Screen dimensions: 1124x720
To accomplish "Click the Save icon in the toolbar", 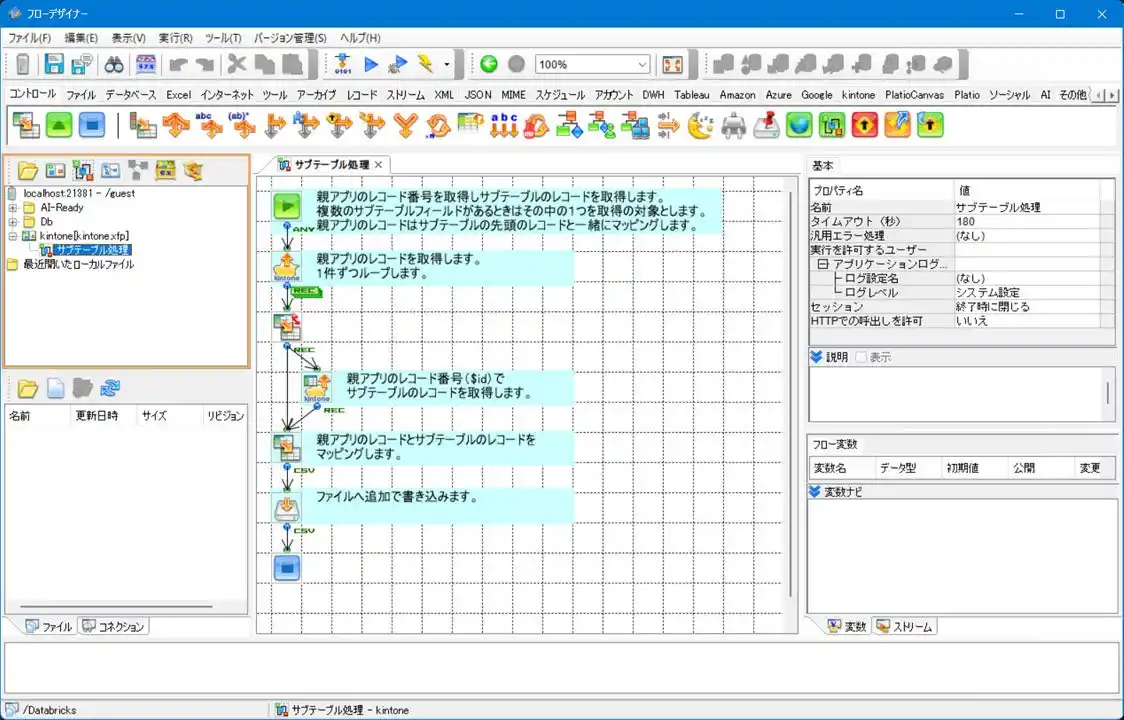I will click(54, 65).
